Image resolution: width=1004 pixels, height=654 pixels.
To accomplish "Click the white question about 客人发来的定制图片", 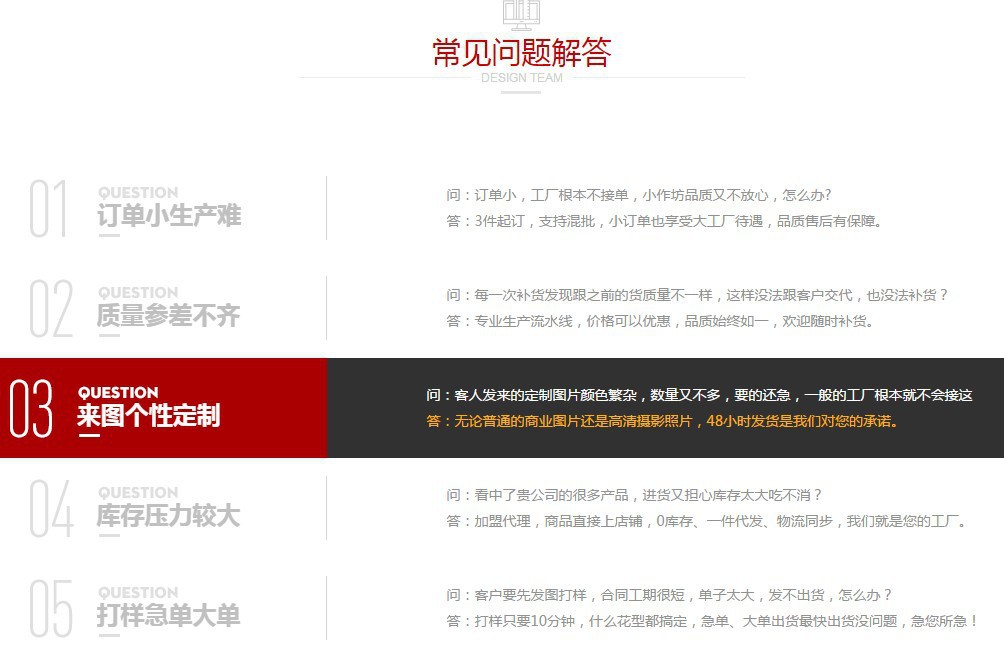I will [699, 395].
